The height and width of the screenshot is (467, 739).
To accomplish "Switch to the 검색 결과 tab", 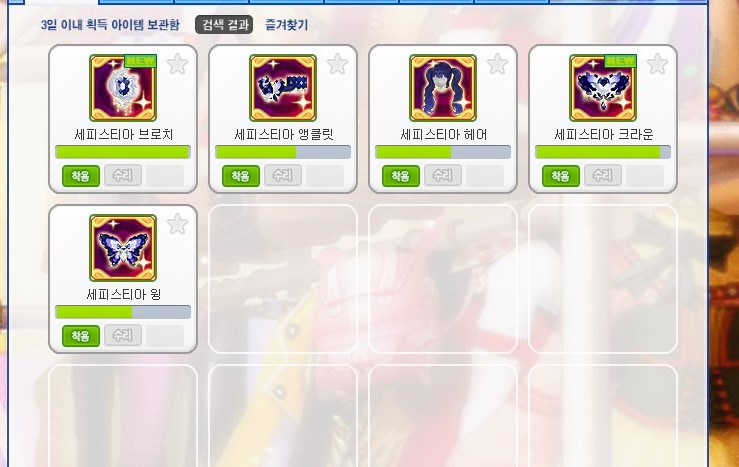I will 224,25.
